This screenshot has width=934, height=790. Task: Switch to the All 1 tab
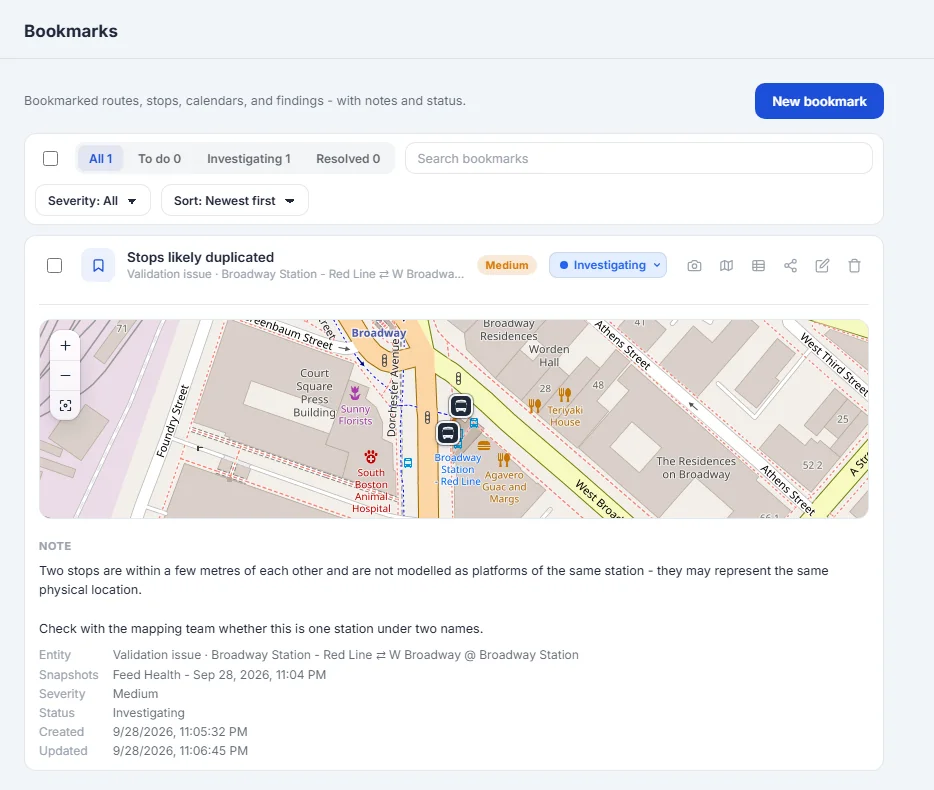click(x=100, y=158)
